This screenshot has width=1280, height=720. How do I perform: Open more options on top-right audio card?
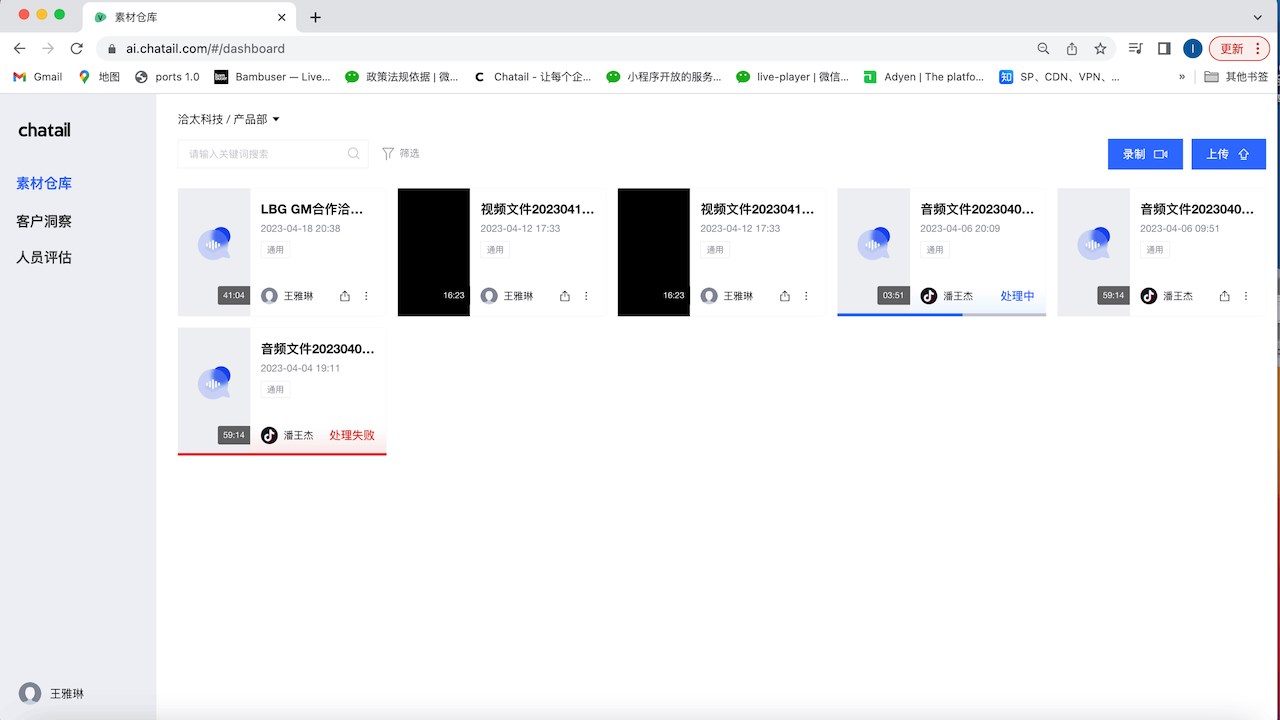click(1246, 296)
